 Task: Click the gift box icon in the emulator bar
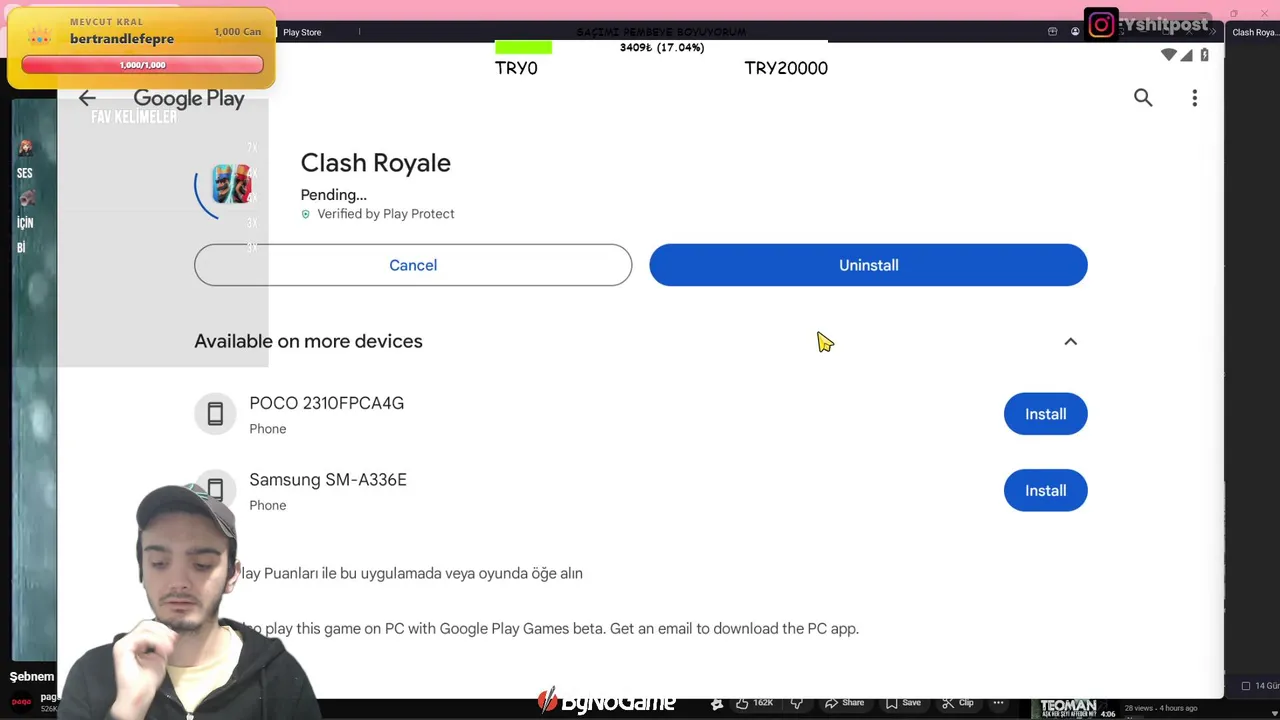coord(1052,31)
